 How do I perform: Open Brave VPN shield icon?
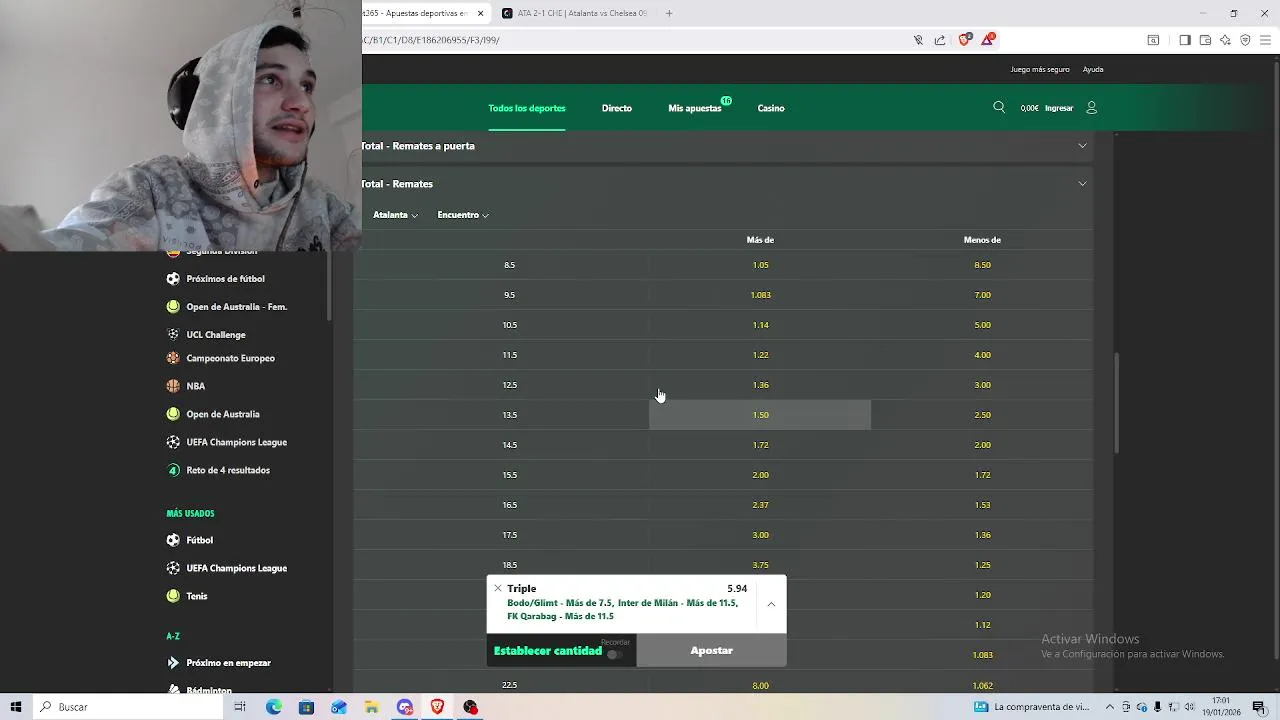(x=1245, y=40)
